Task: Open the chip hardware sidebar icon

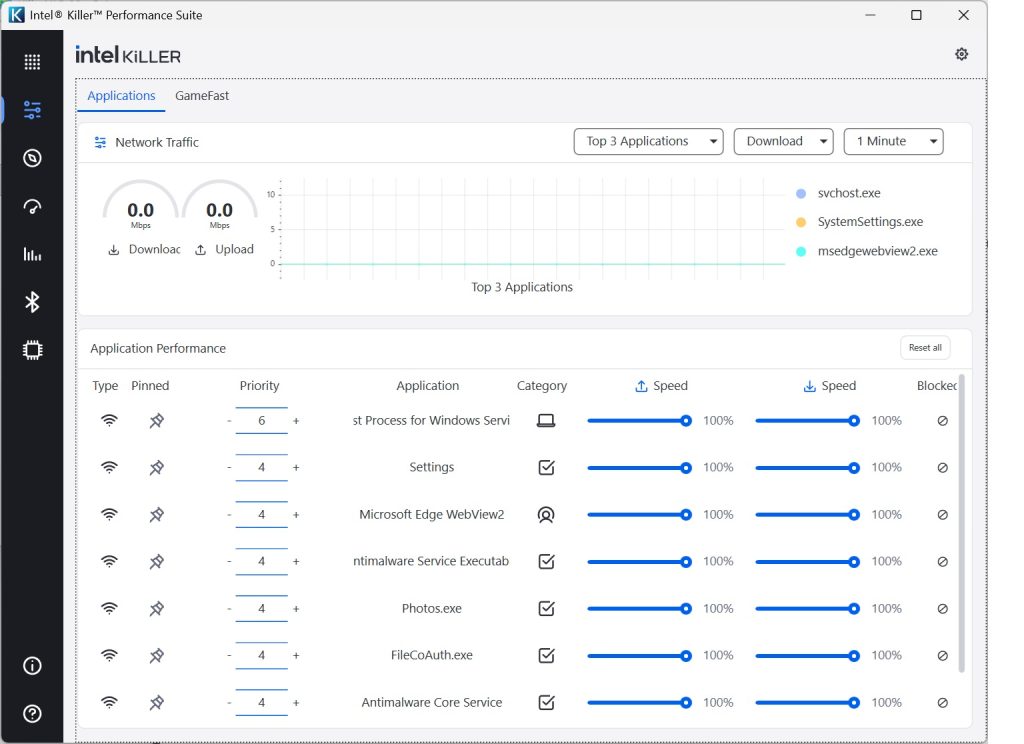Action: [32, 350]
